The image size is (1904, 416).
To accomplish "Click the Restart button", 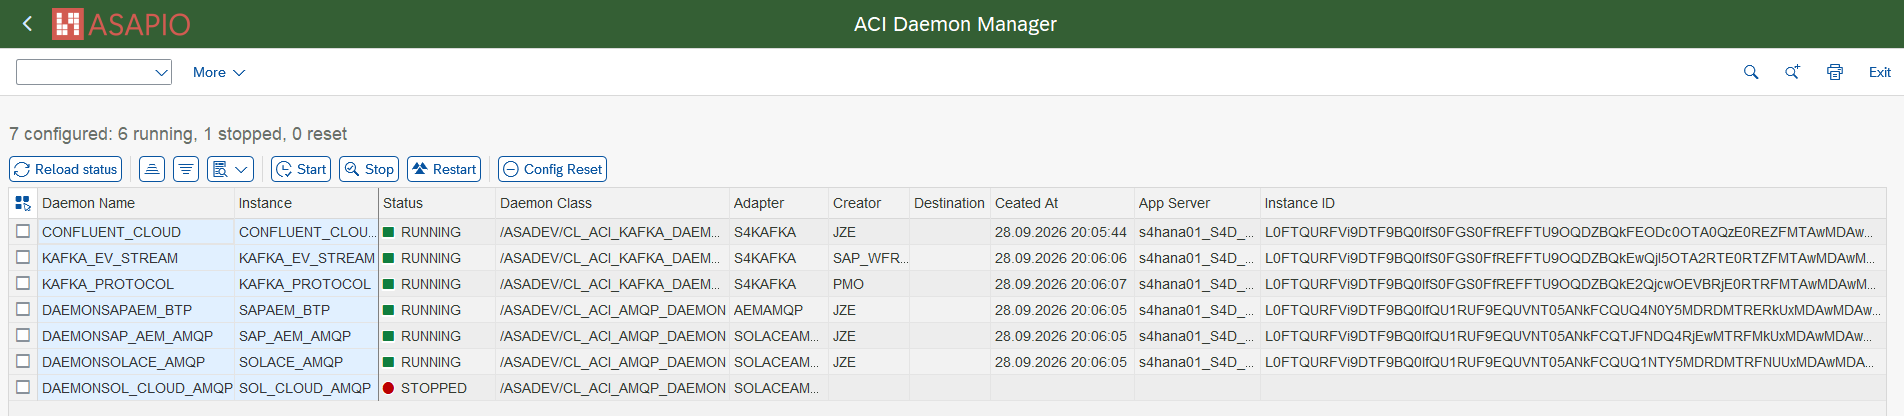I will 444,169.
